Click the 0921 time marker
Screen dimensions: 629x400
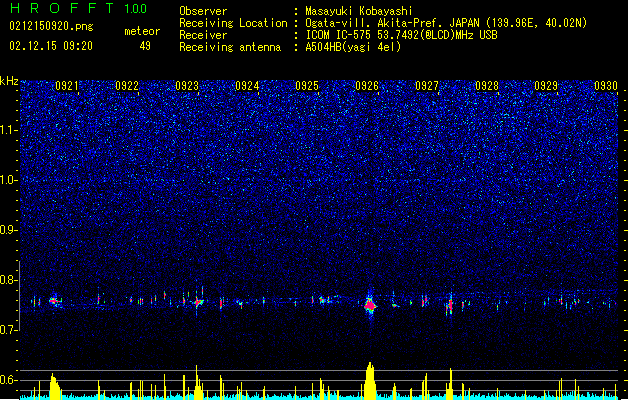click(x=67, y=86)
